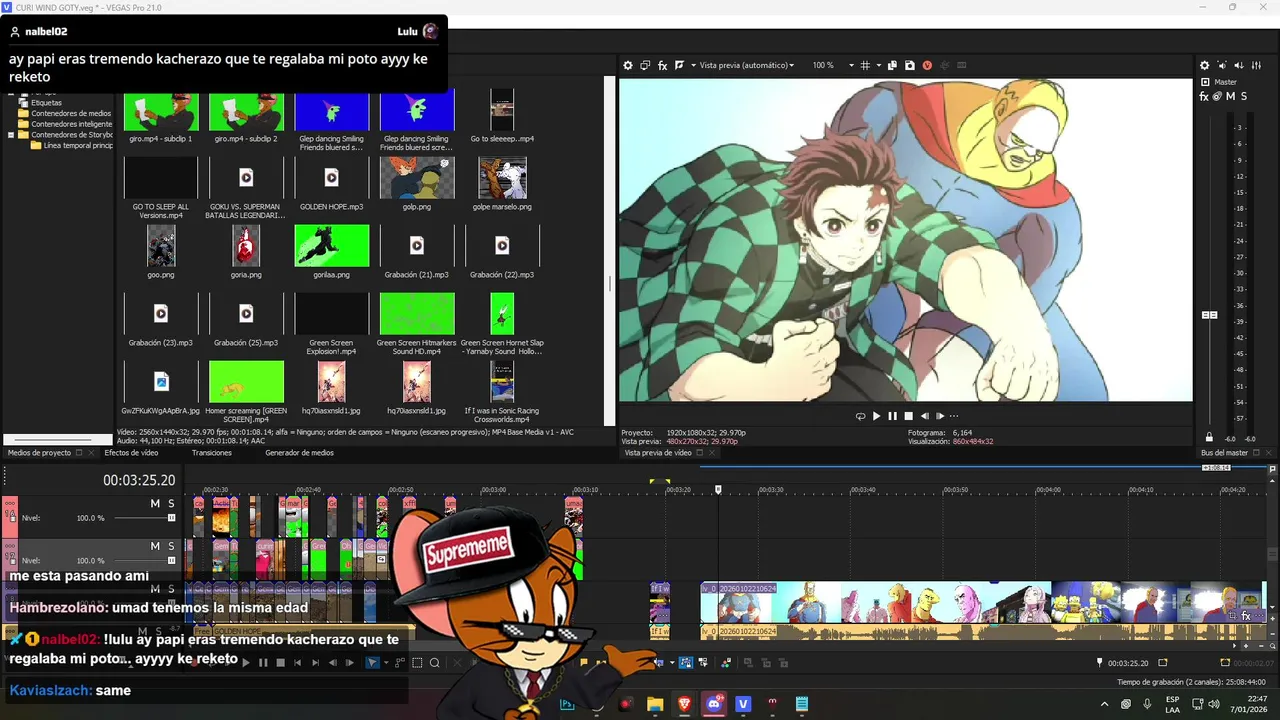Viewport: 1280px width, 720px height.
Task: Switch to Efectos de vídeo tab
Action: tap(131, 453)
